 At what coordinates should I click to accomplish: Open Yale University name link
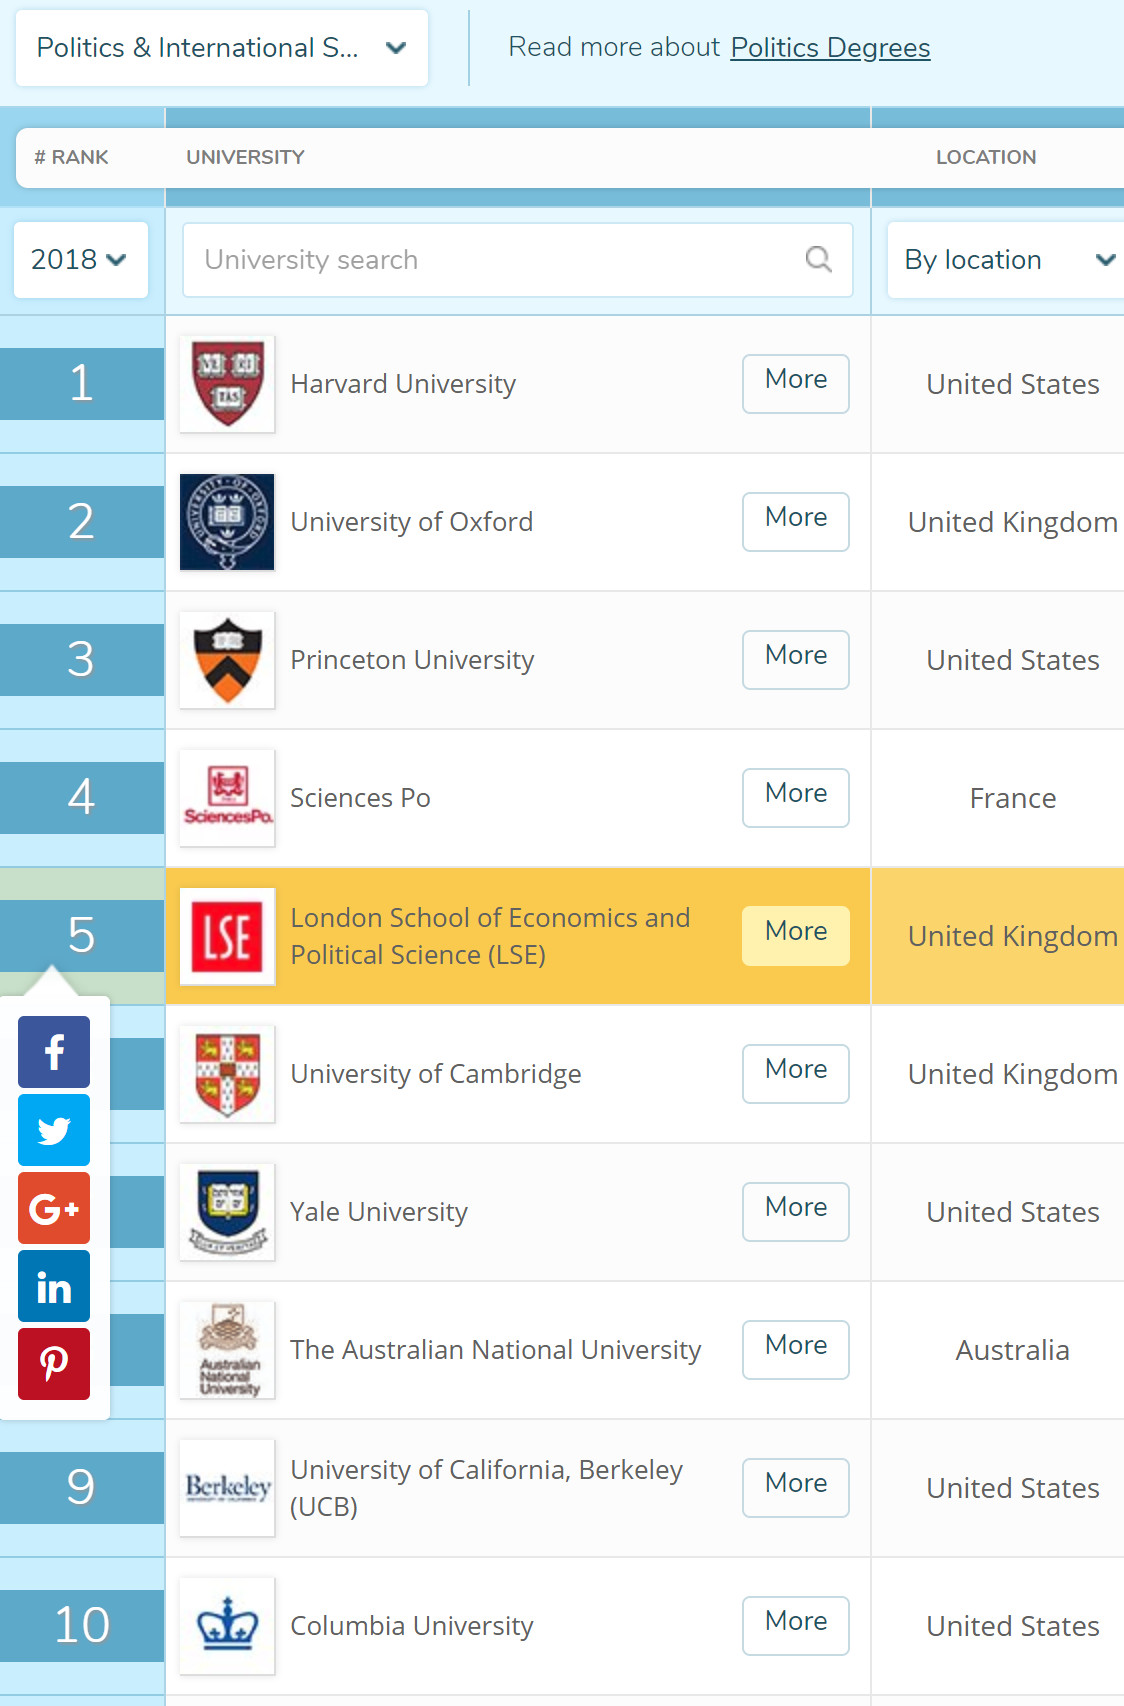[379, 1212]
